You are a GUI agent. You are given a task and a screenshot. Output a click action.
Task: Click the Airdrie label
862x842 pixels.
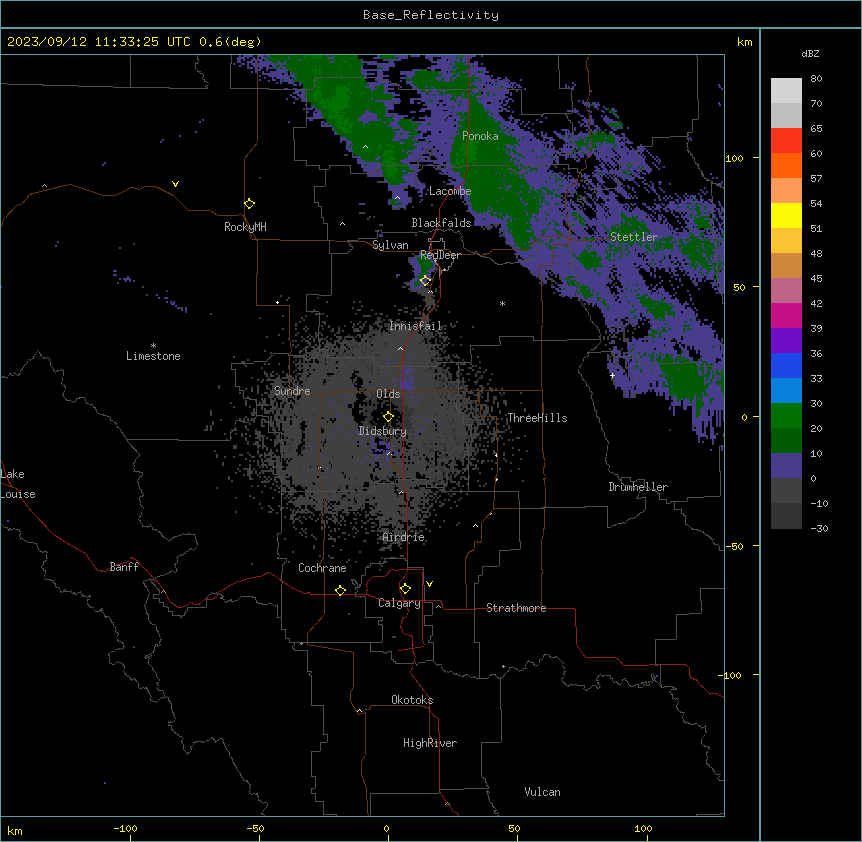pos(403,537)
